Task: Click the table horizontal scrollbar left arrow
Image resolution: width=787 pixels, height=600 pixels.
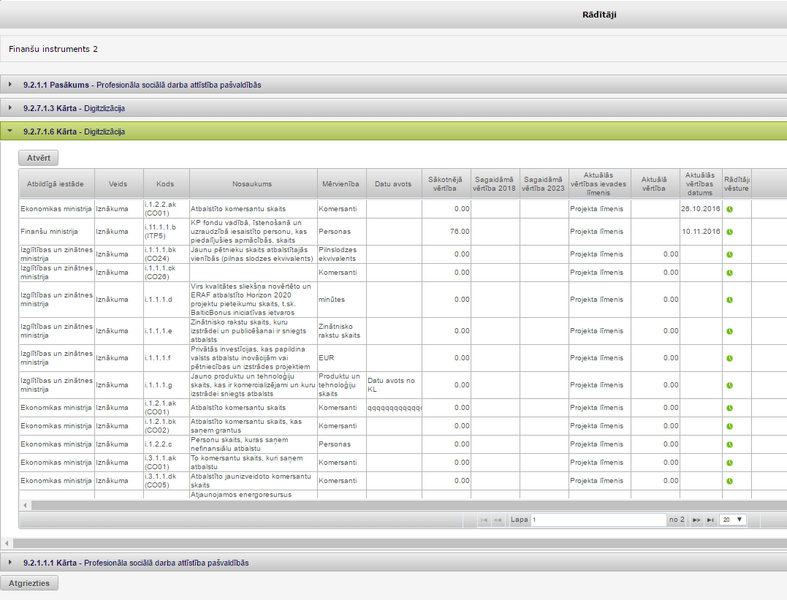Action: 25,505
